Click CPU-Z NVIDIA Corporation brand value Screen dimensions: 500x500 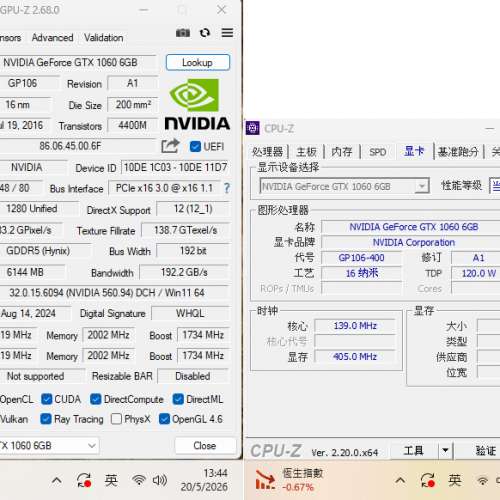click(411, 242)
